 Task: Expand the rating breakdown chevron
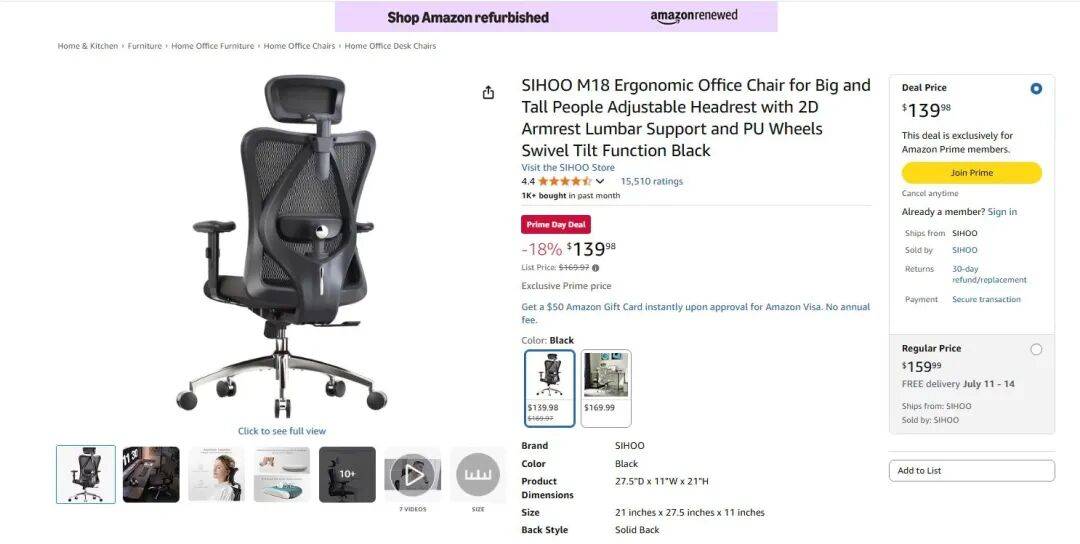pos(600,181)
